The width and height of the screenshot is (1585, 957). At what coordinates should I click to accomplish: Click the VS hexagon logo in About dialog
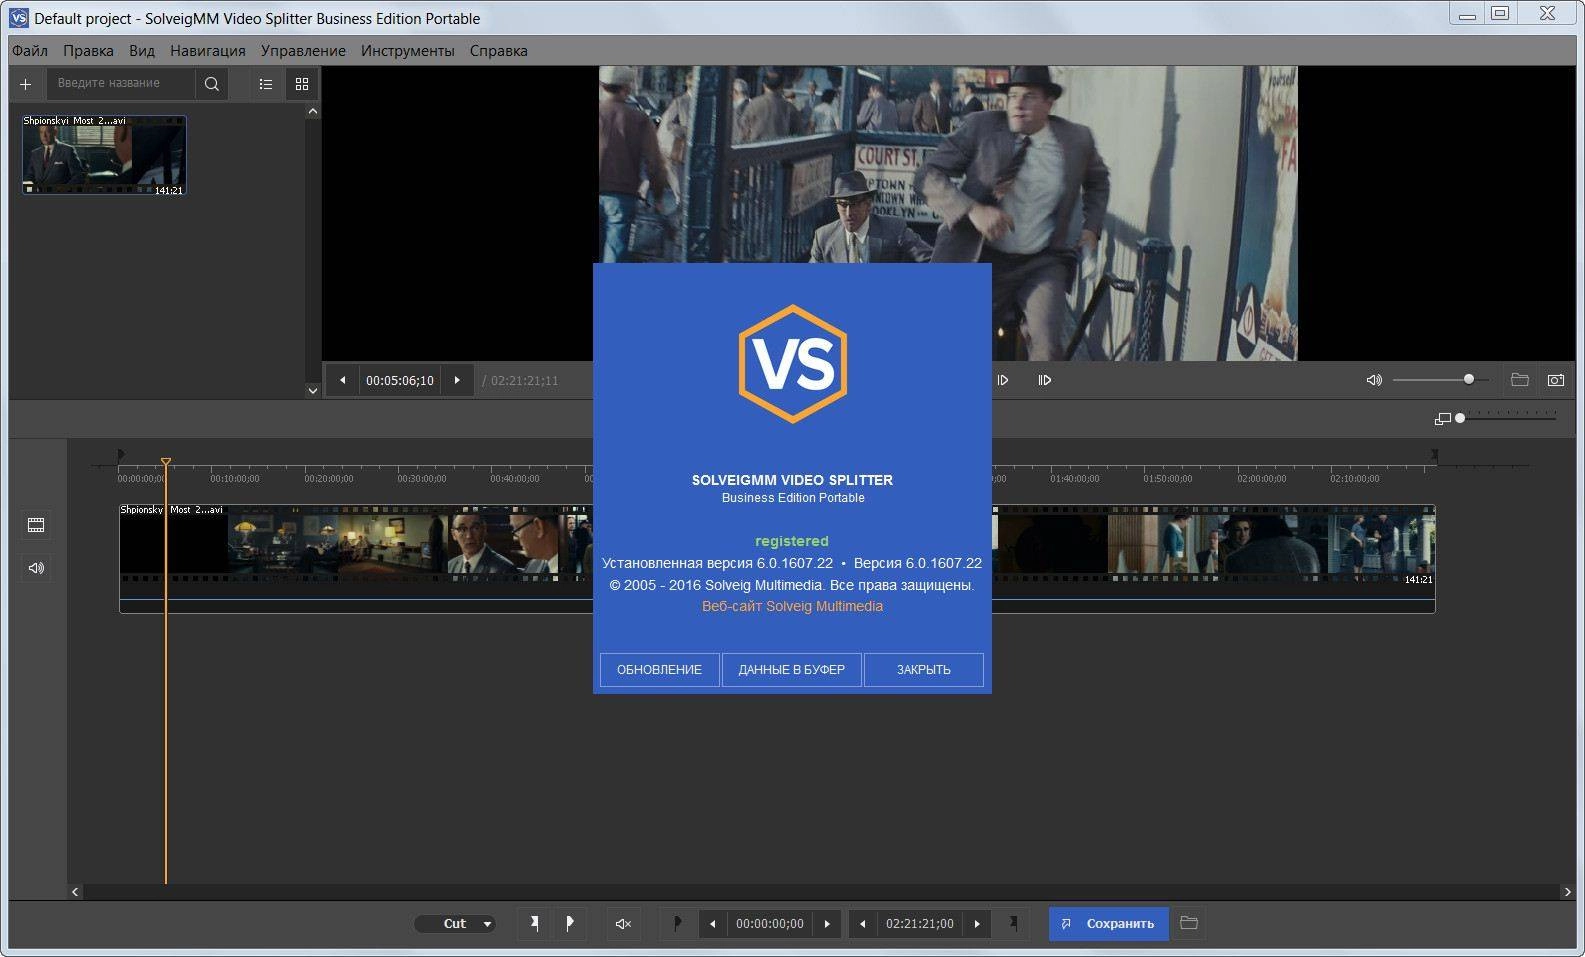tap(793, 364)
